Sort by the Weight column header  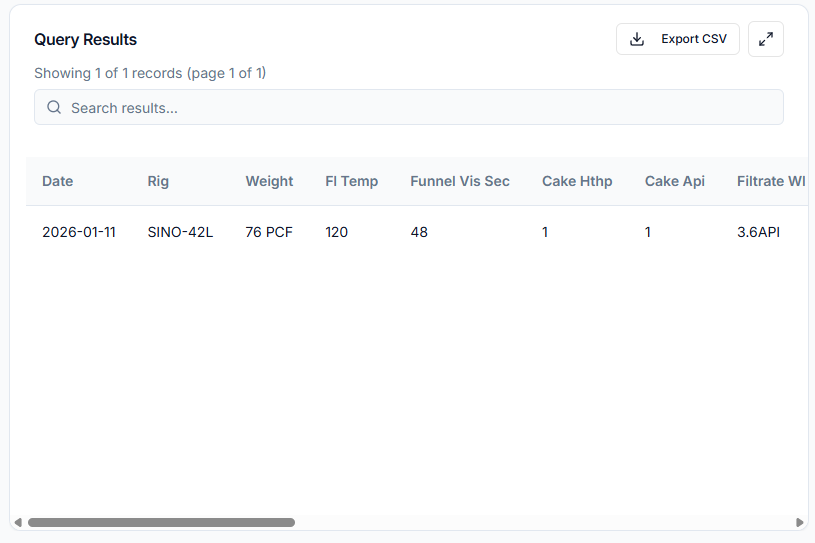(269, 181)
